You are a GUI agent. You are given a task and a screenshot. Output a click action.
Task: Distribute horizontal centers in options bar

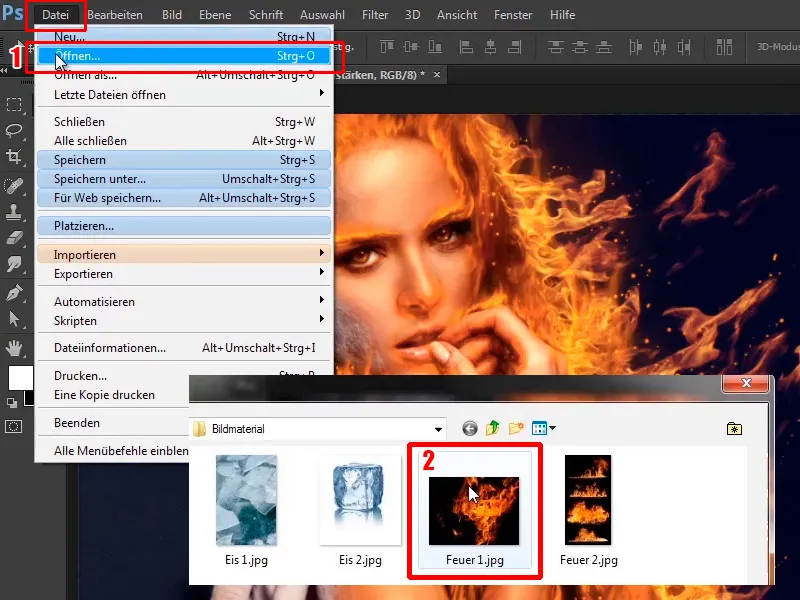tap(660, 47)
